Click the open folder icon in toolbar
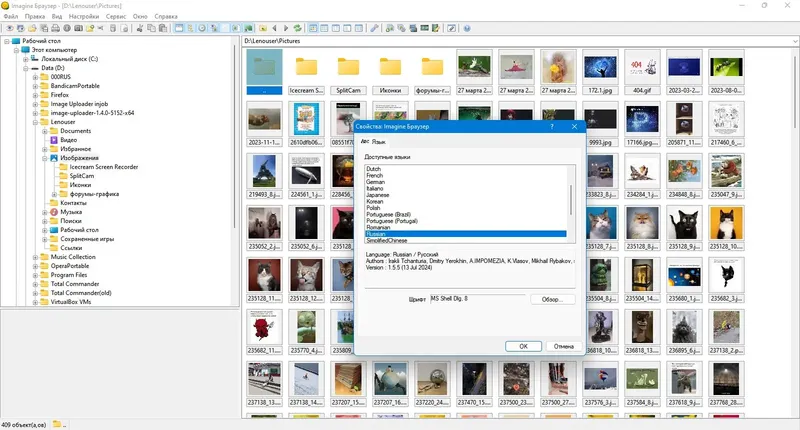This screenshot has height=430, width=800. pos(32,28)
